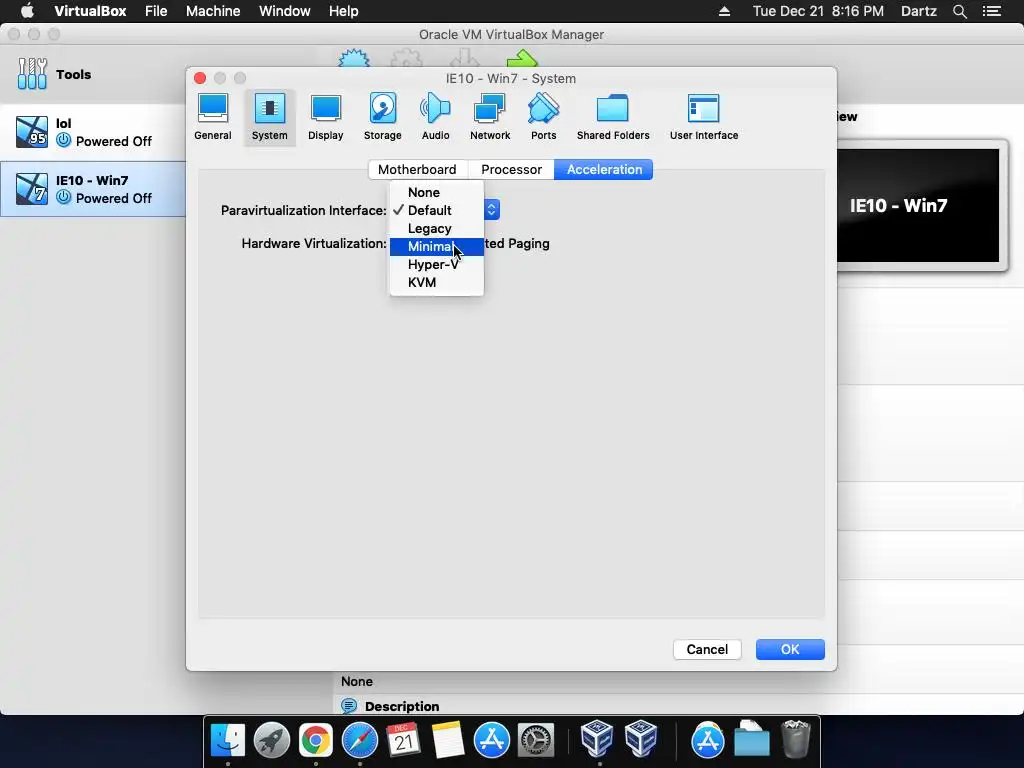Open Notification Center list icon

tap(992, 11)
